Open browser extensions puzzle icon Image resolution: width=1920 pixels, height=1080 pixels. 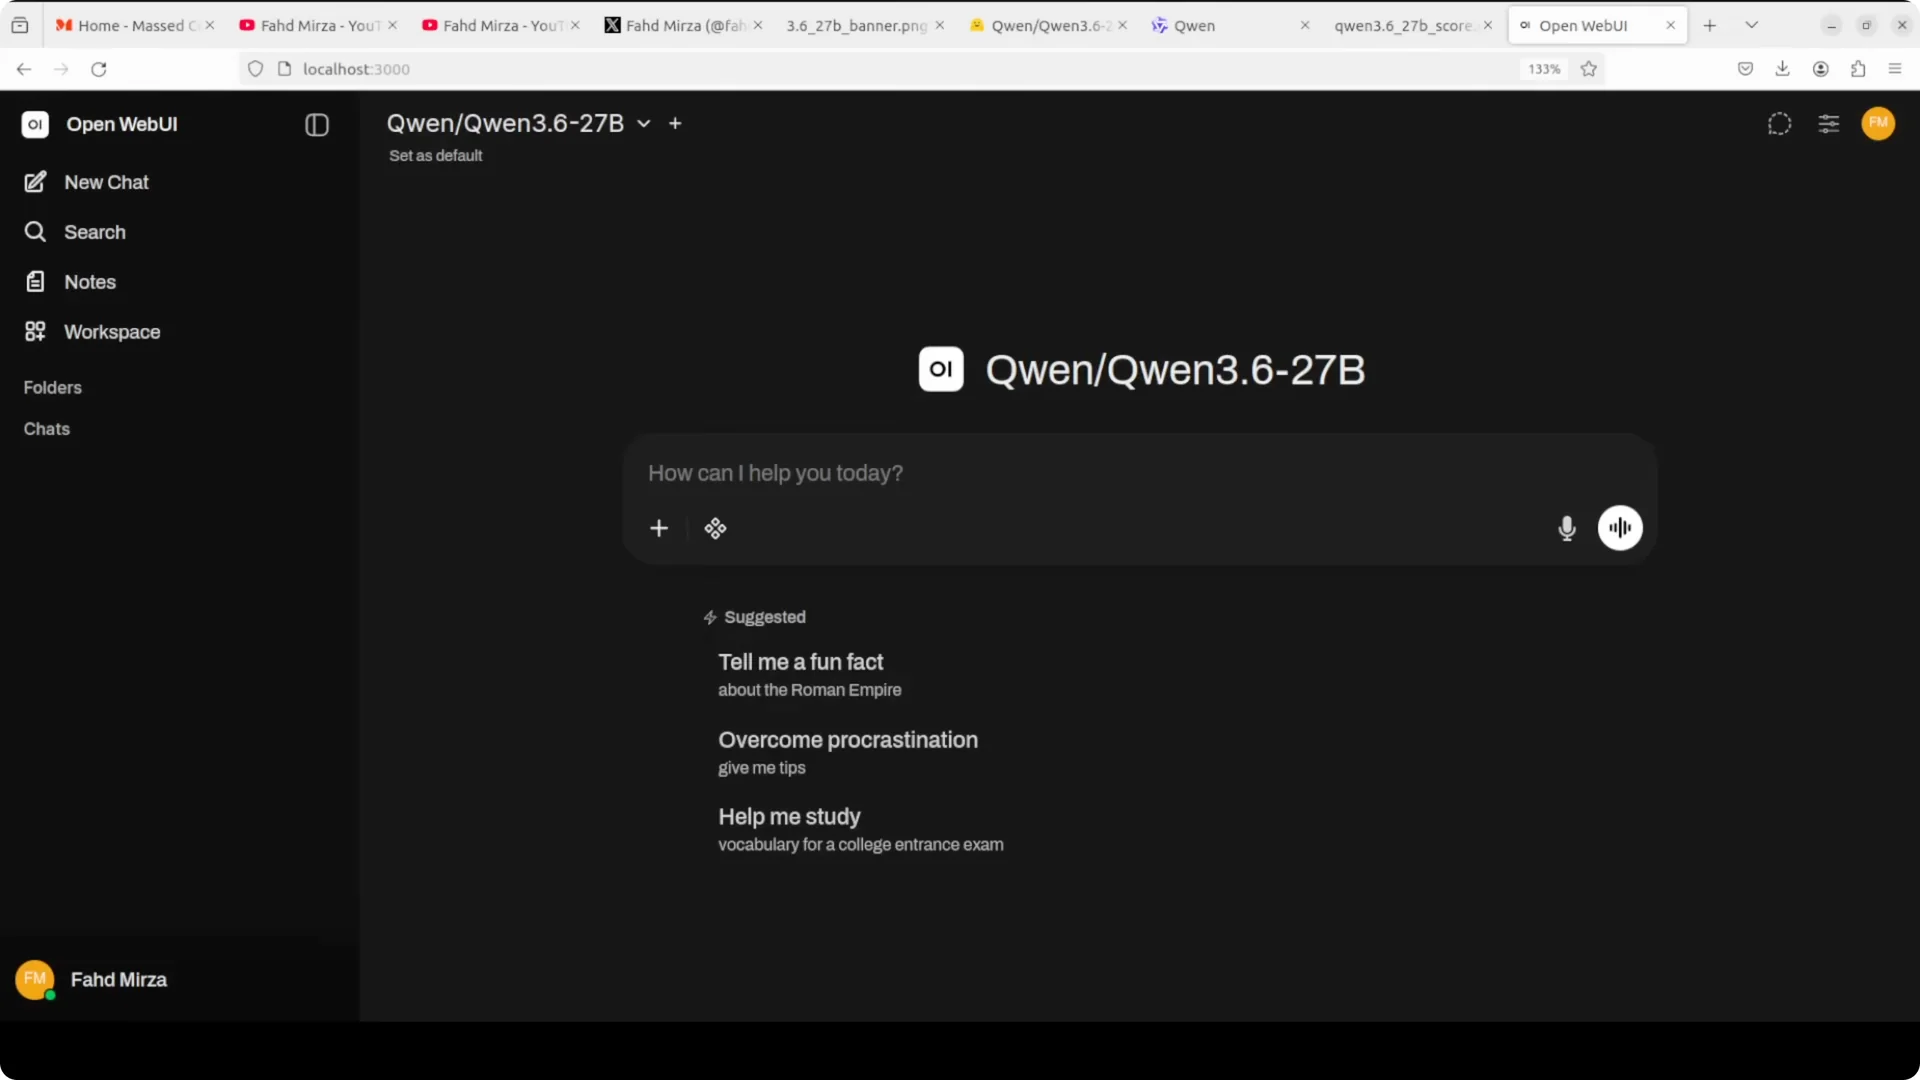(1858, 69)
